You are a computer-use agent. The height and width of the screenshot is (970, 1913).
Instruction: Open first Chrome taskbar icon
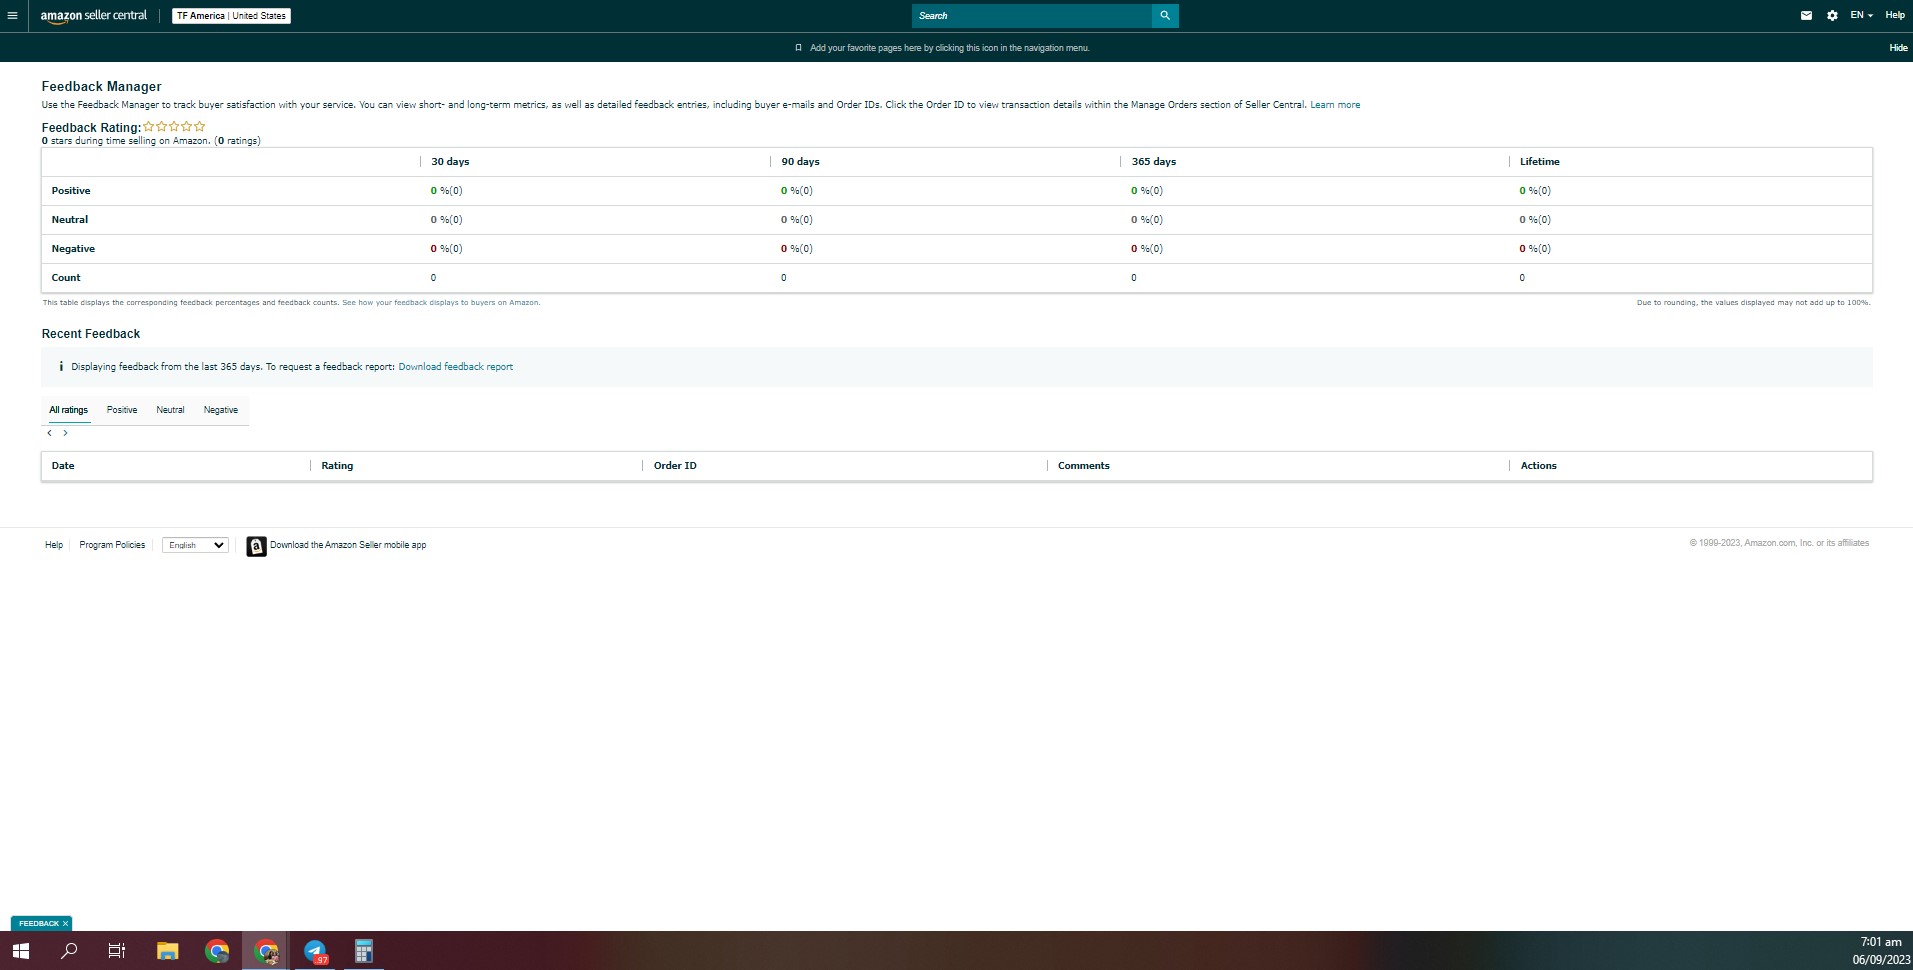tap(217, 951)
